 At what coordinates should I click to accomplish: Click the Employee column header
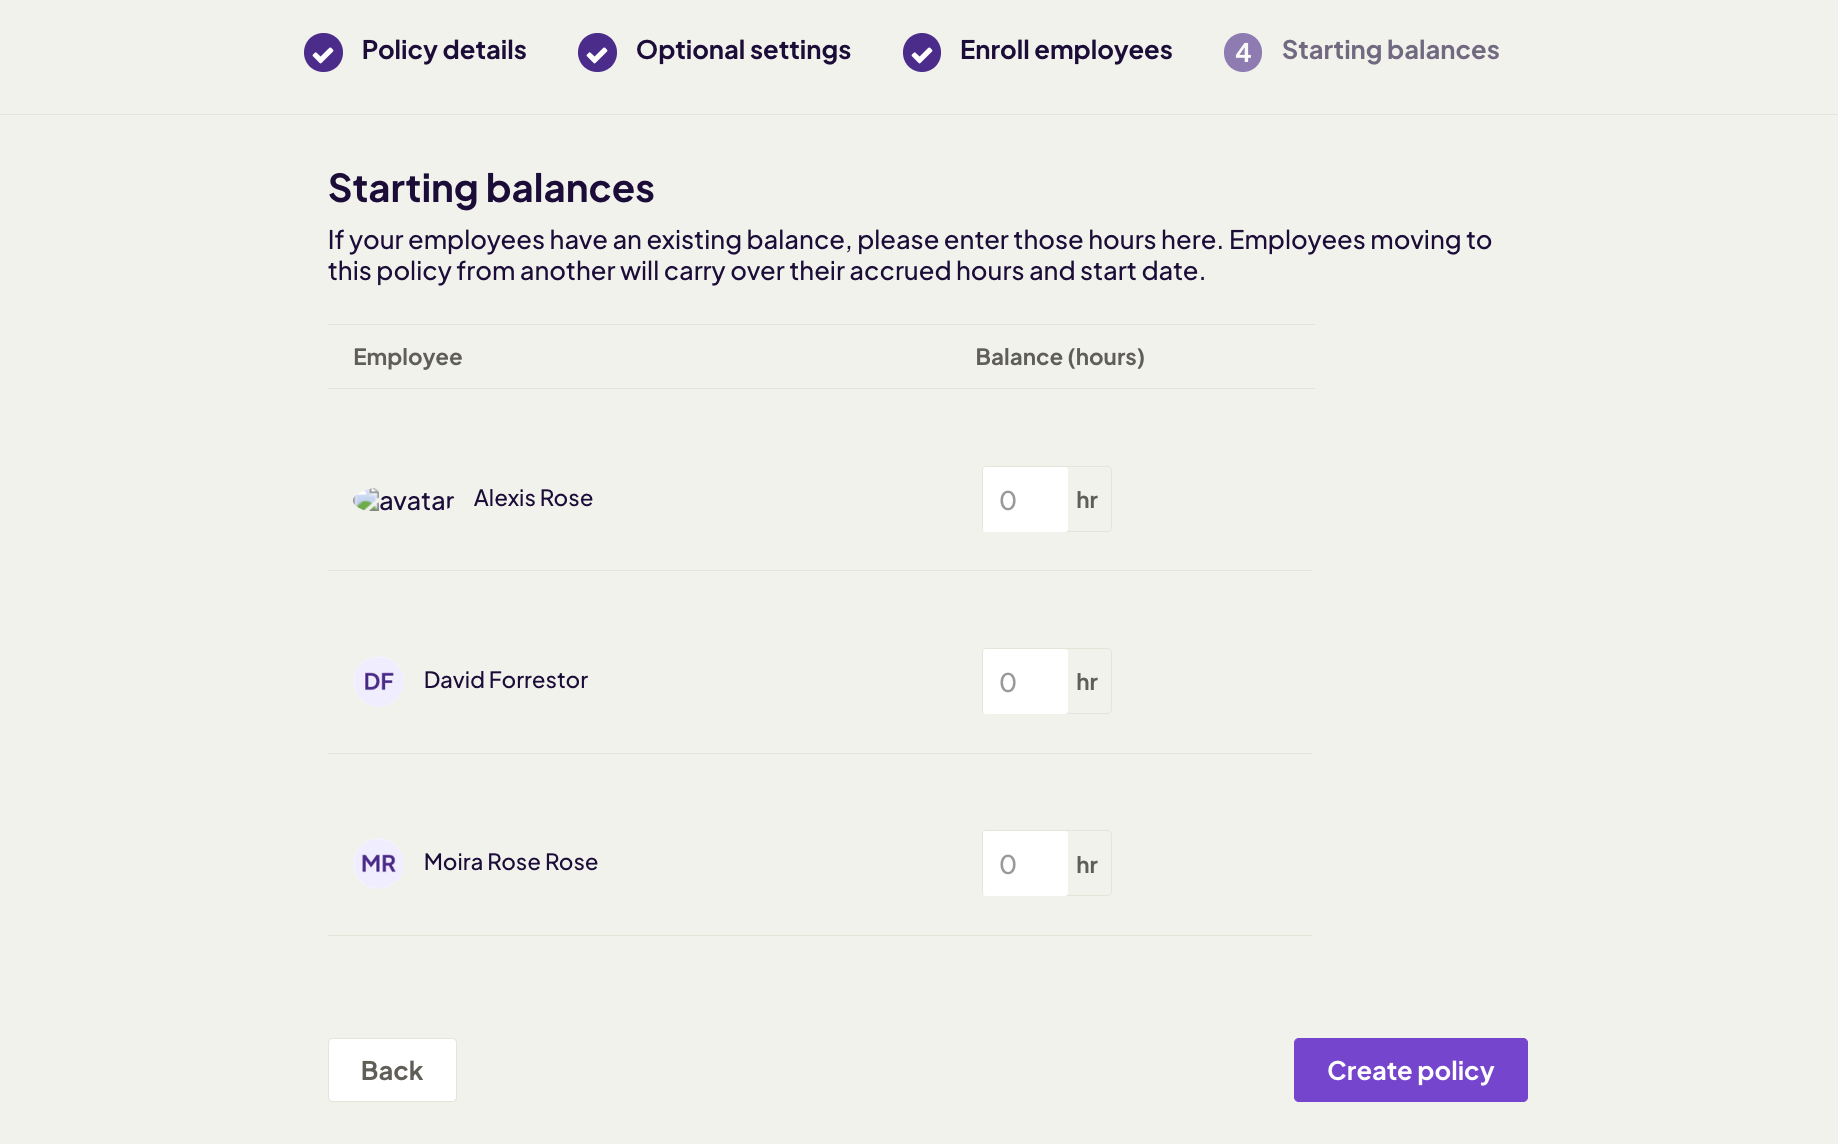(x=407, y=356)
